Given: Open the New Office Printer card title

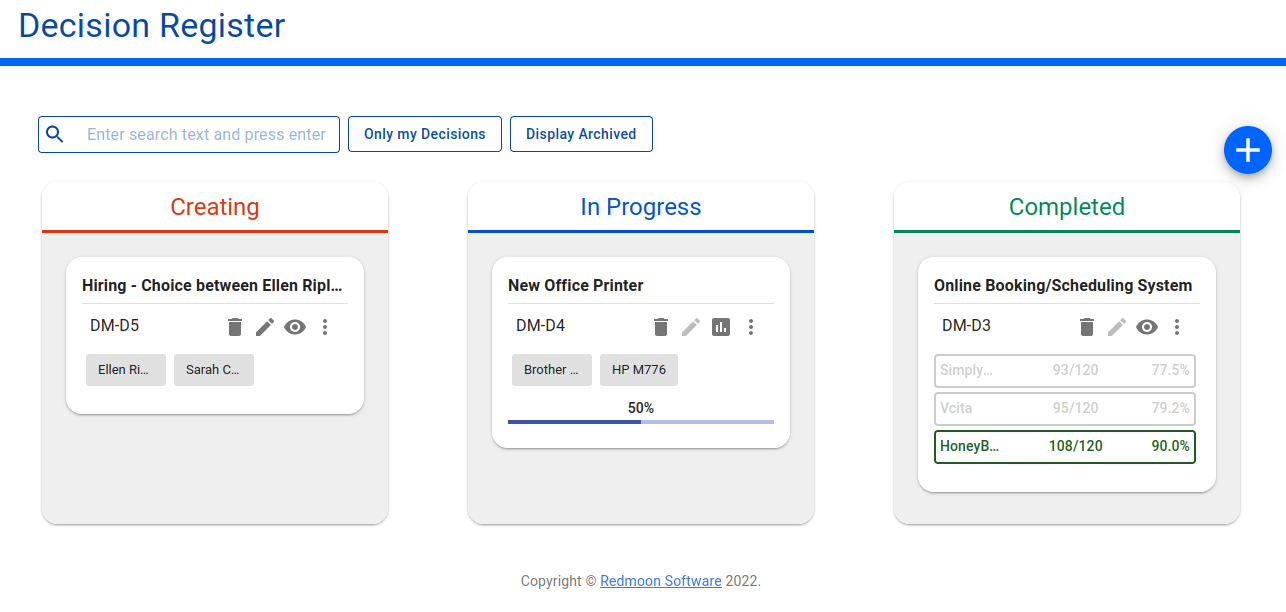Looking at the screenshot, I should coord(576,285).
